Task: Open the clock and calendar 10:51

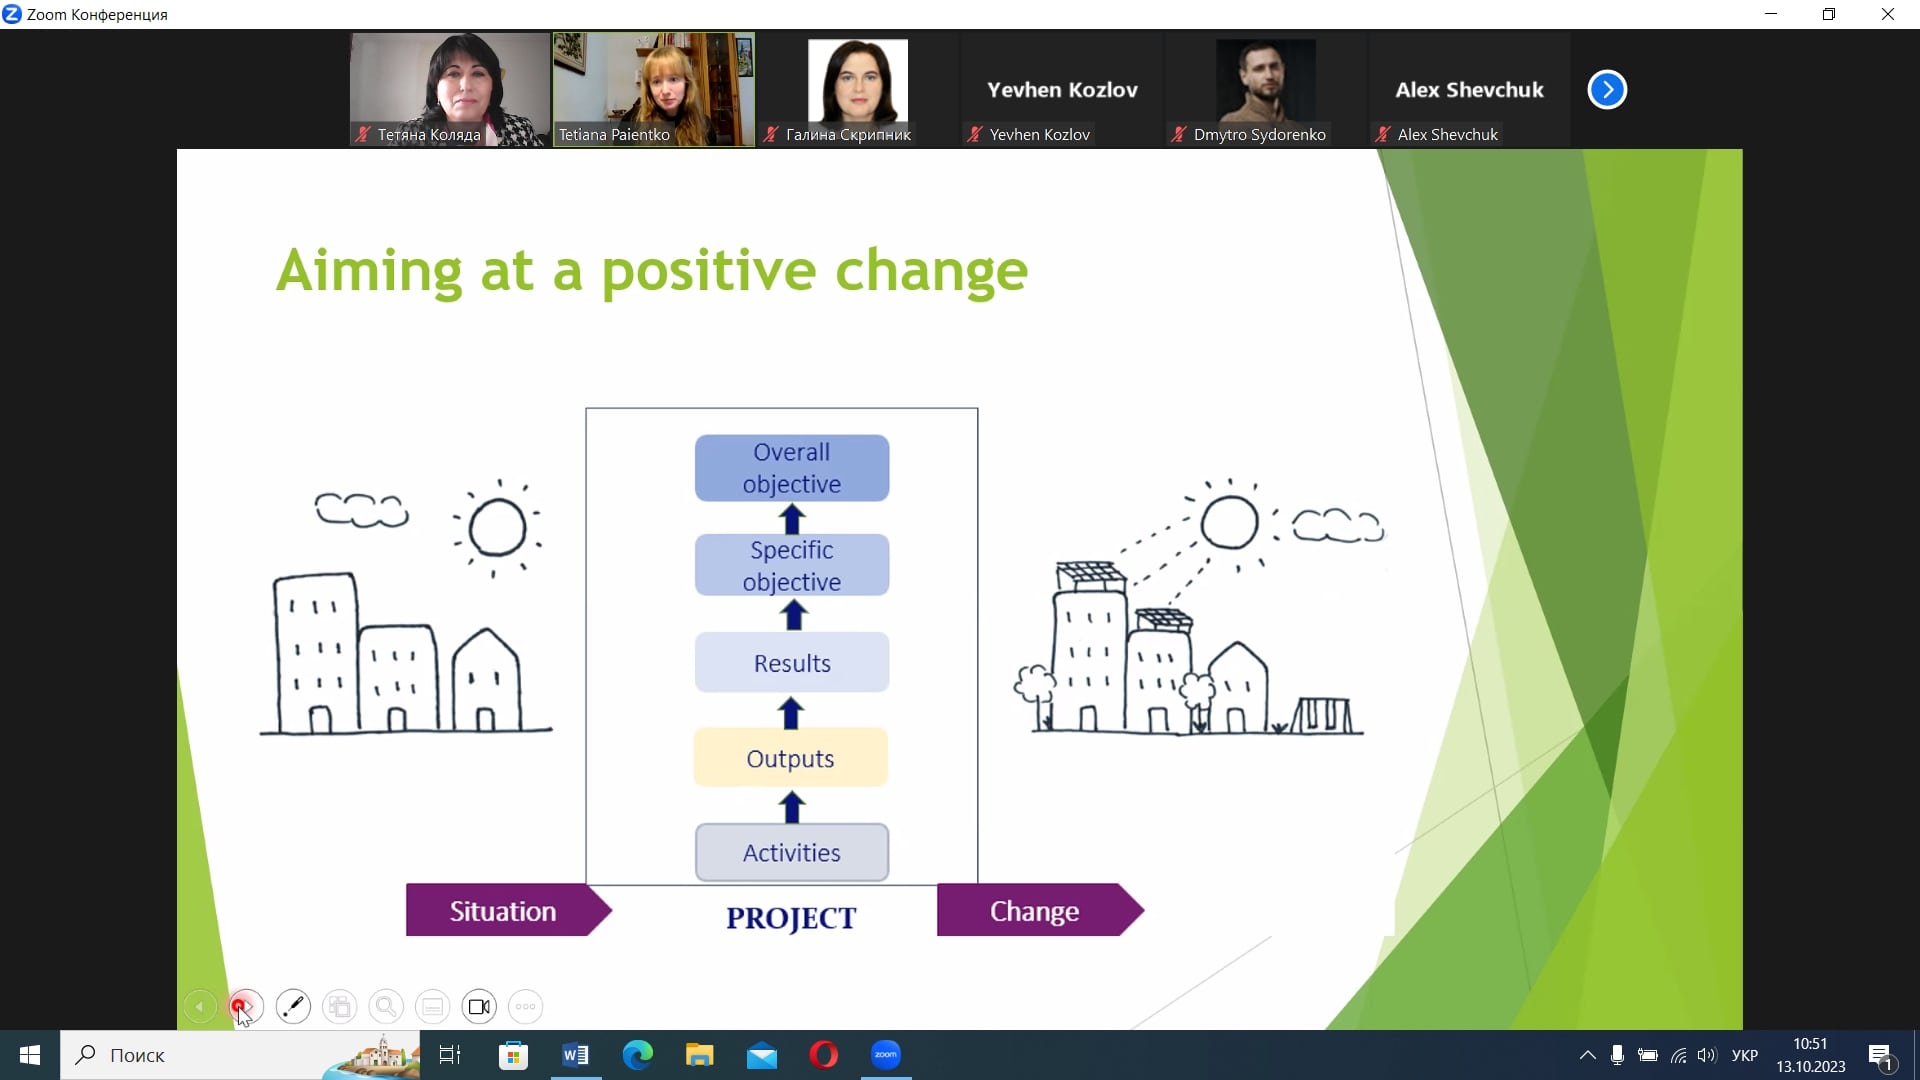Action: (x=1811, y=1055)
